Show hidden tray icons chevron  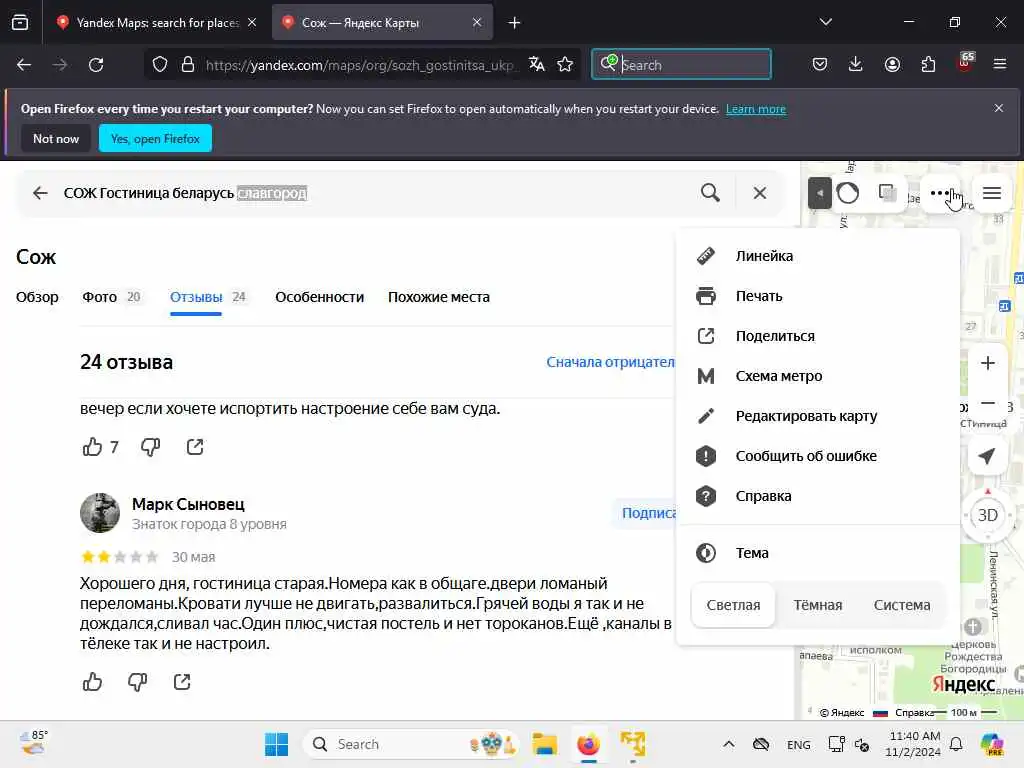pyautogui.click(x=729, y=744)
